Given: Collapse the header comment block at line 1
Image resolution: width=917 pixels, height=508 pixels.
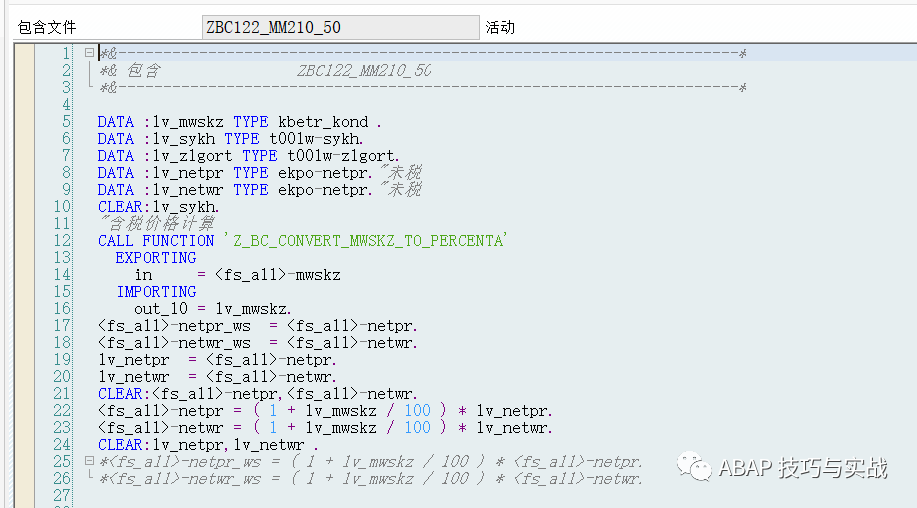Looking at the screenshot, I should tap(89, 53).
